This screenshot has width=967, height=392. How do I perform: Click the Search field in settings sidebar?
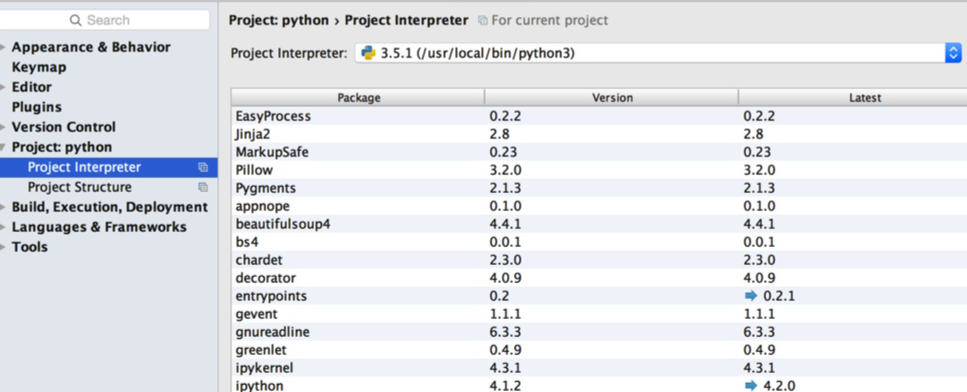(104, 20)
